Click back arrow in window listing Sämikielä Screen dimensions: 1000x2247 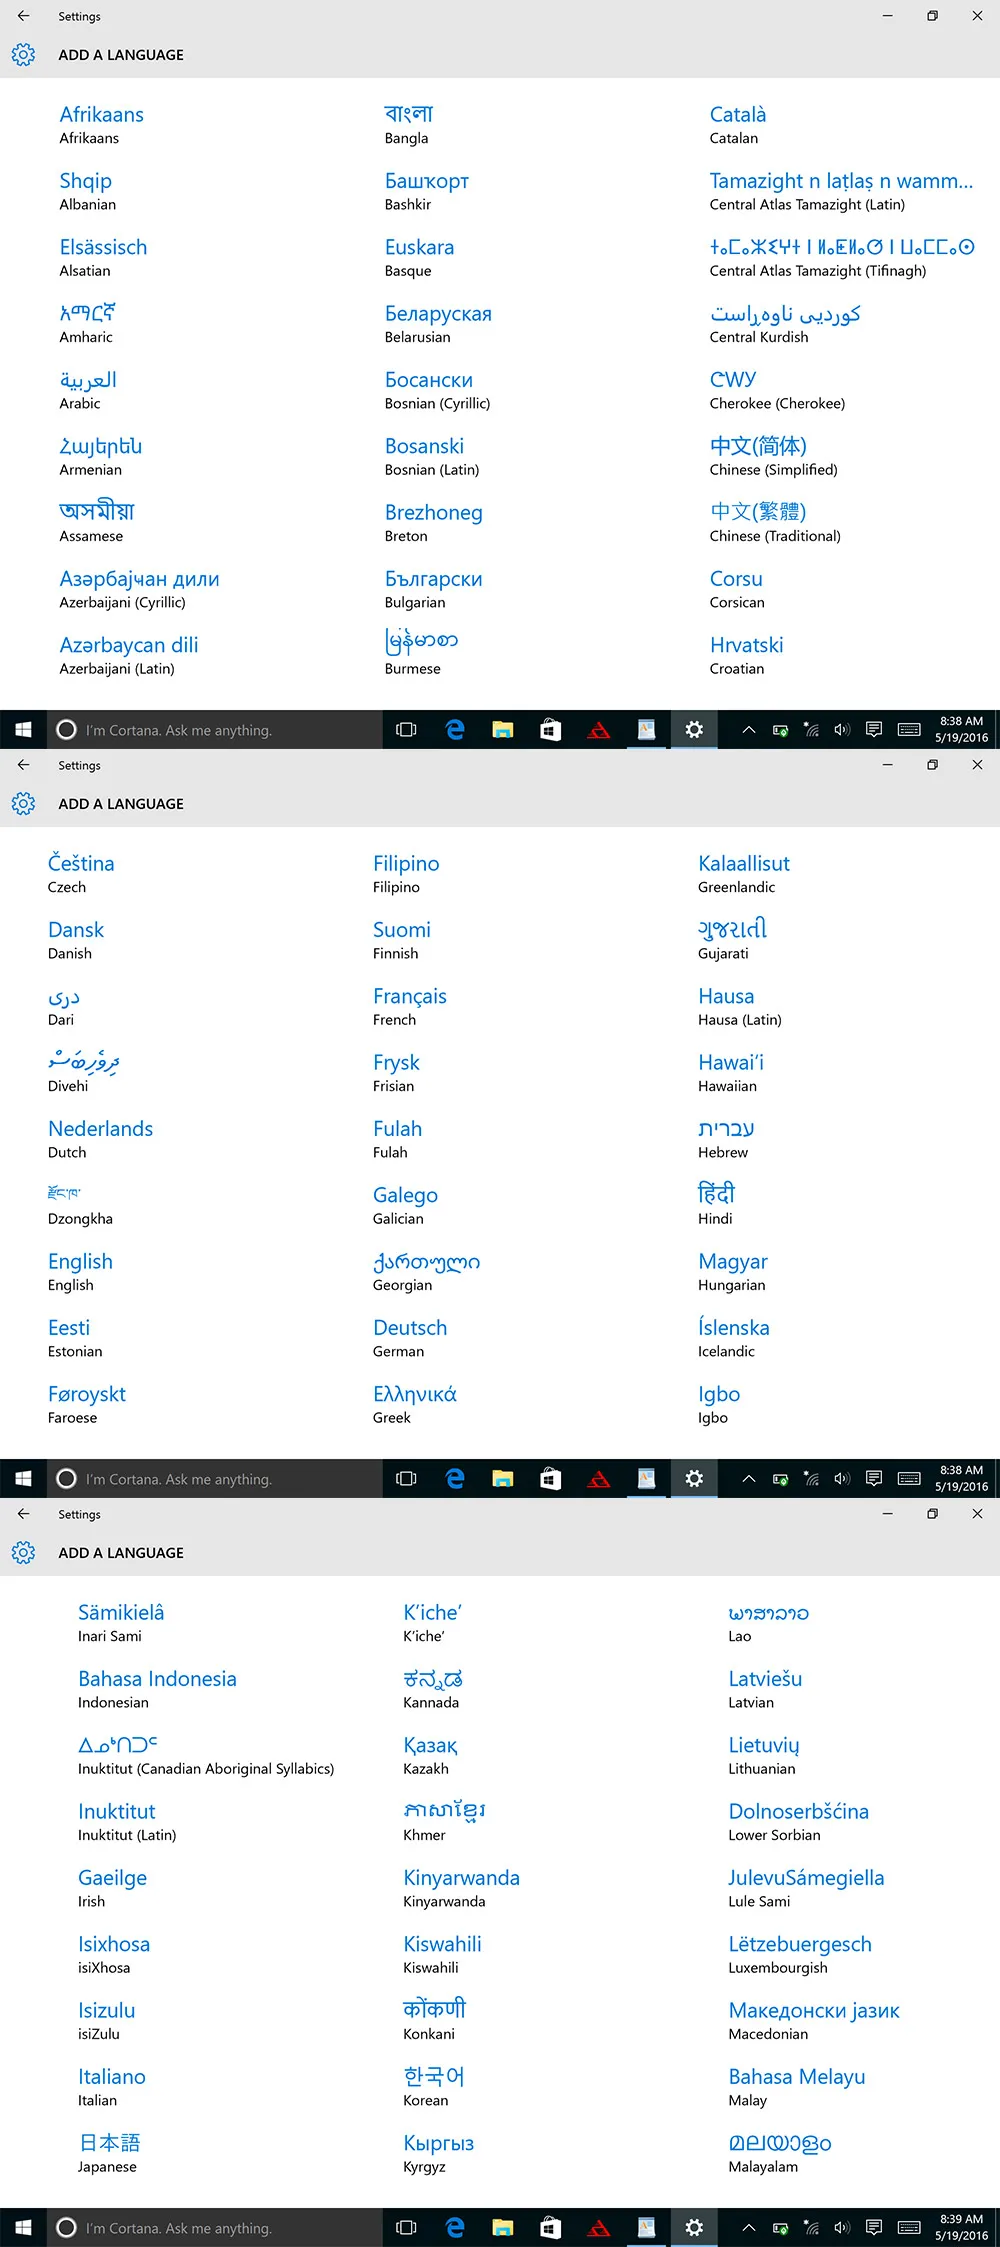point(23,1514)
